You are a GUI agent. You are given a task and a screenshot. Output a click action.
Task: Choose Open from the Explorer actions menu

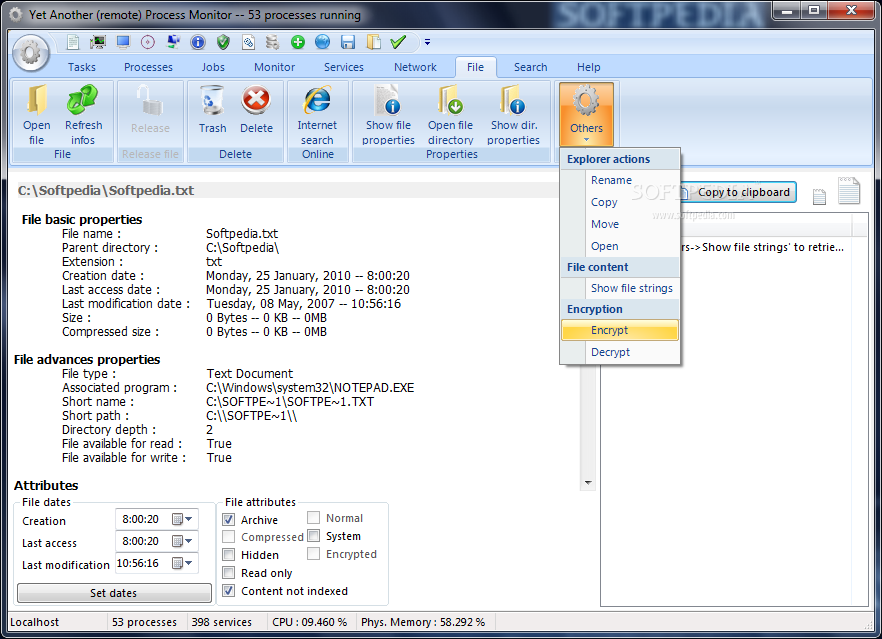(x=620, y=246)
